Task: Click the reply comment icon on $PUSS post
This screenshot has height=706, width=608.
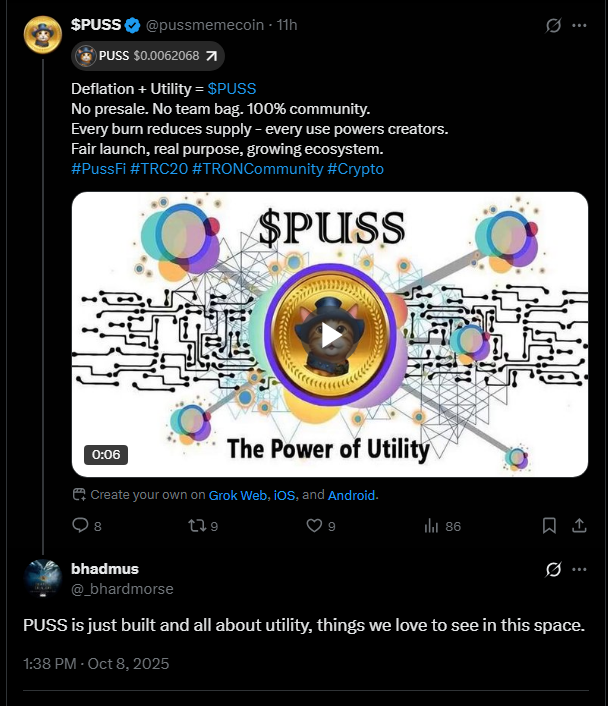Action: click(x=81, y=525)
